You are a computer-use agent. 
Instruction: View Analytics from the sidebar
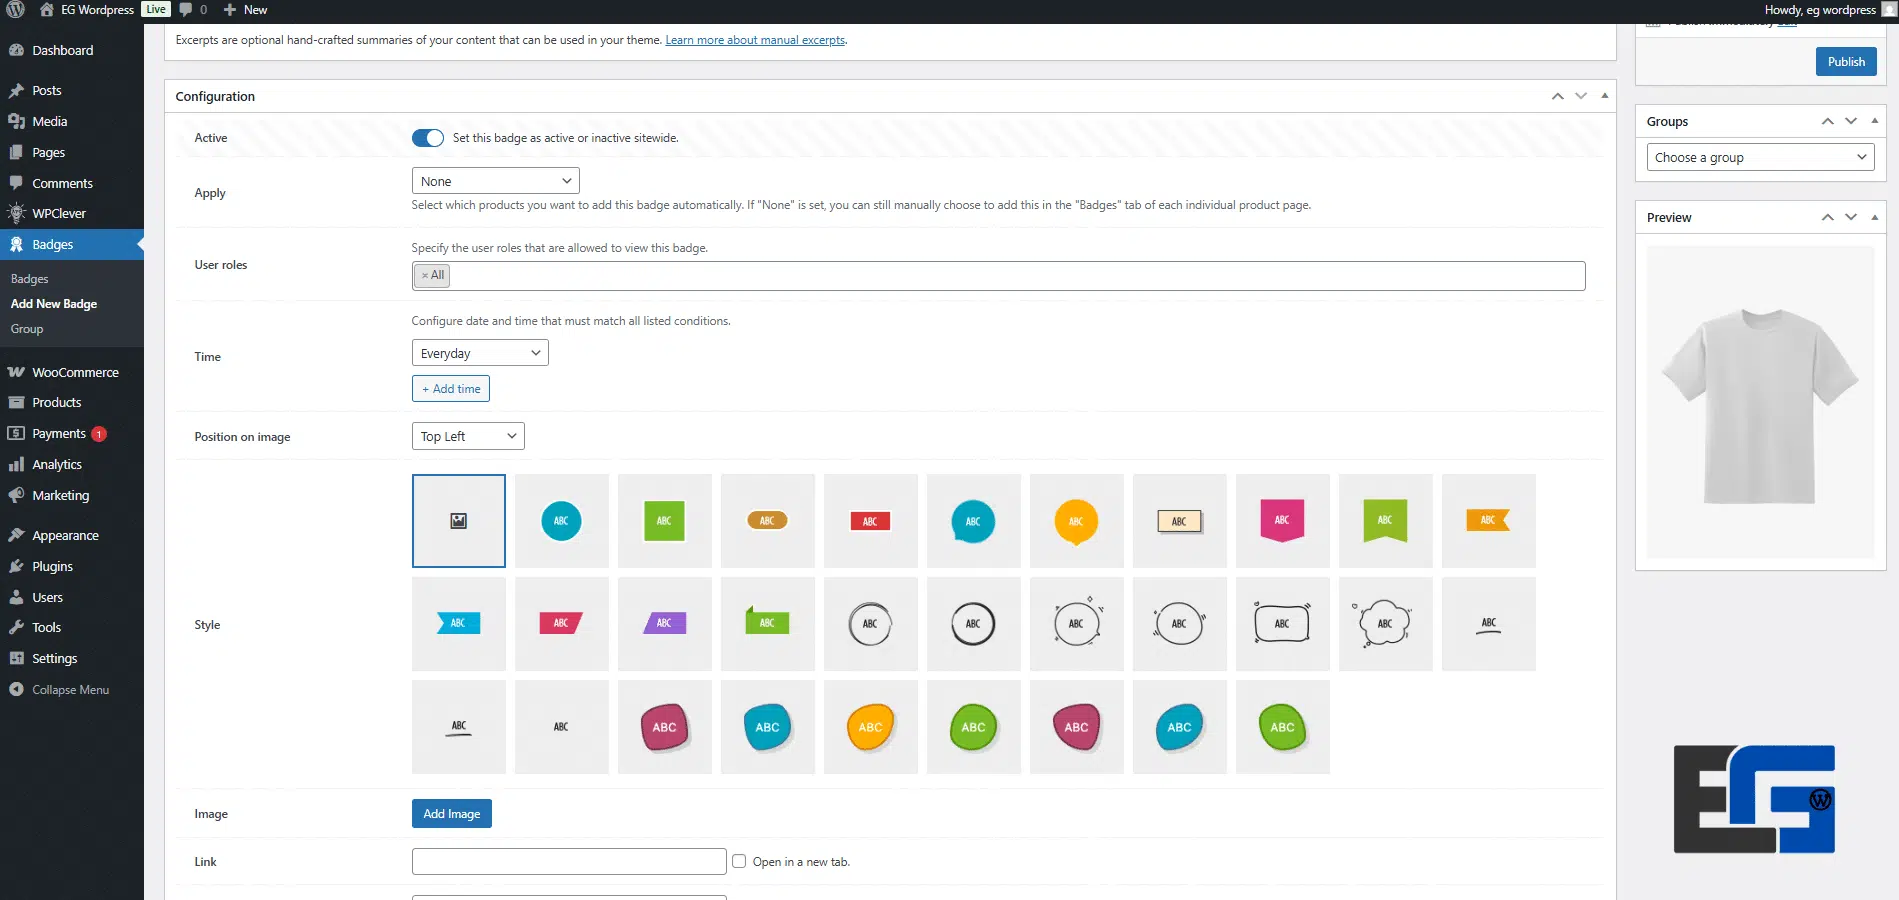(56, 464)
